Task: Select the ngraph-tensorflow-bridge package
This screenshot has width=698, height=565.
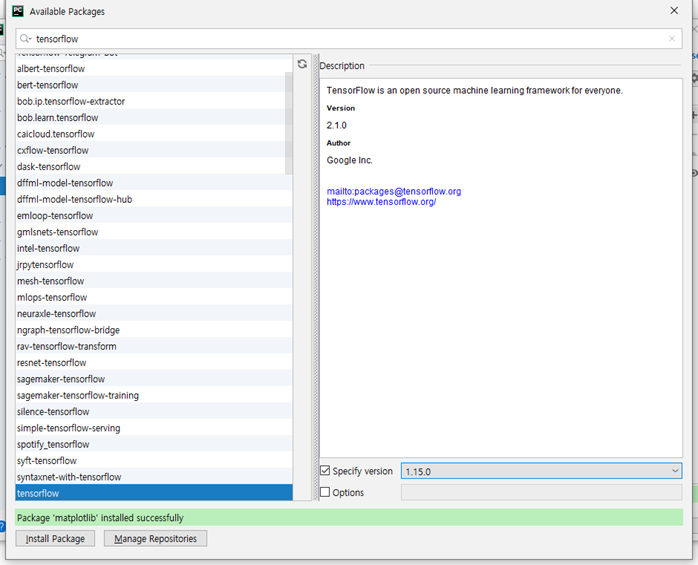Action: point(154,330)
